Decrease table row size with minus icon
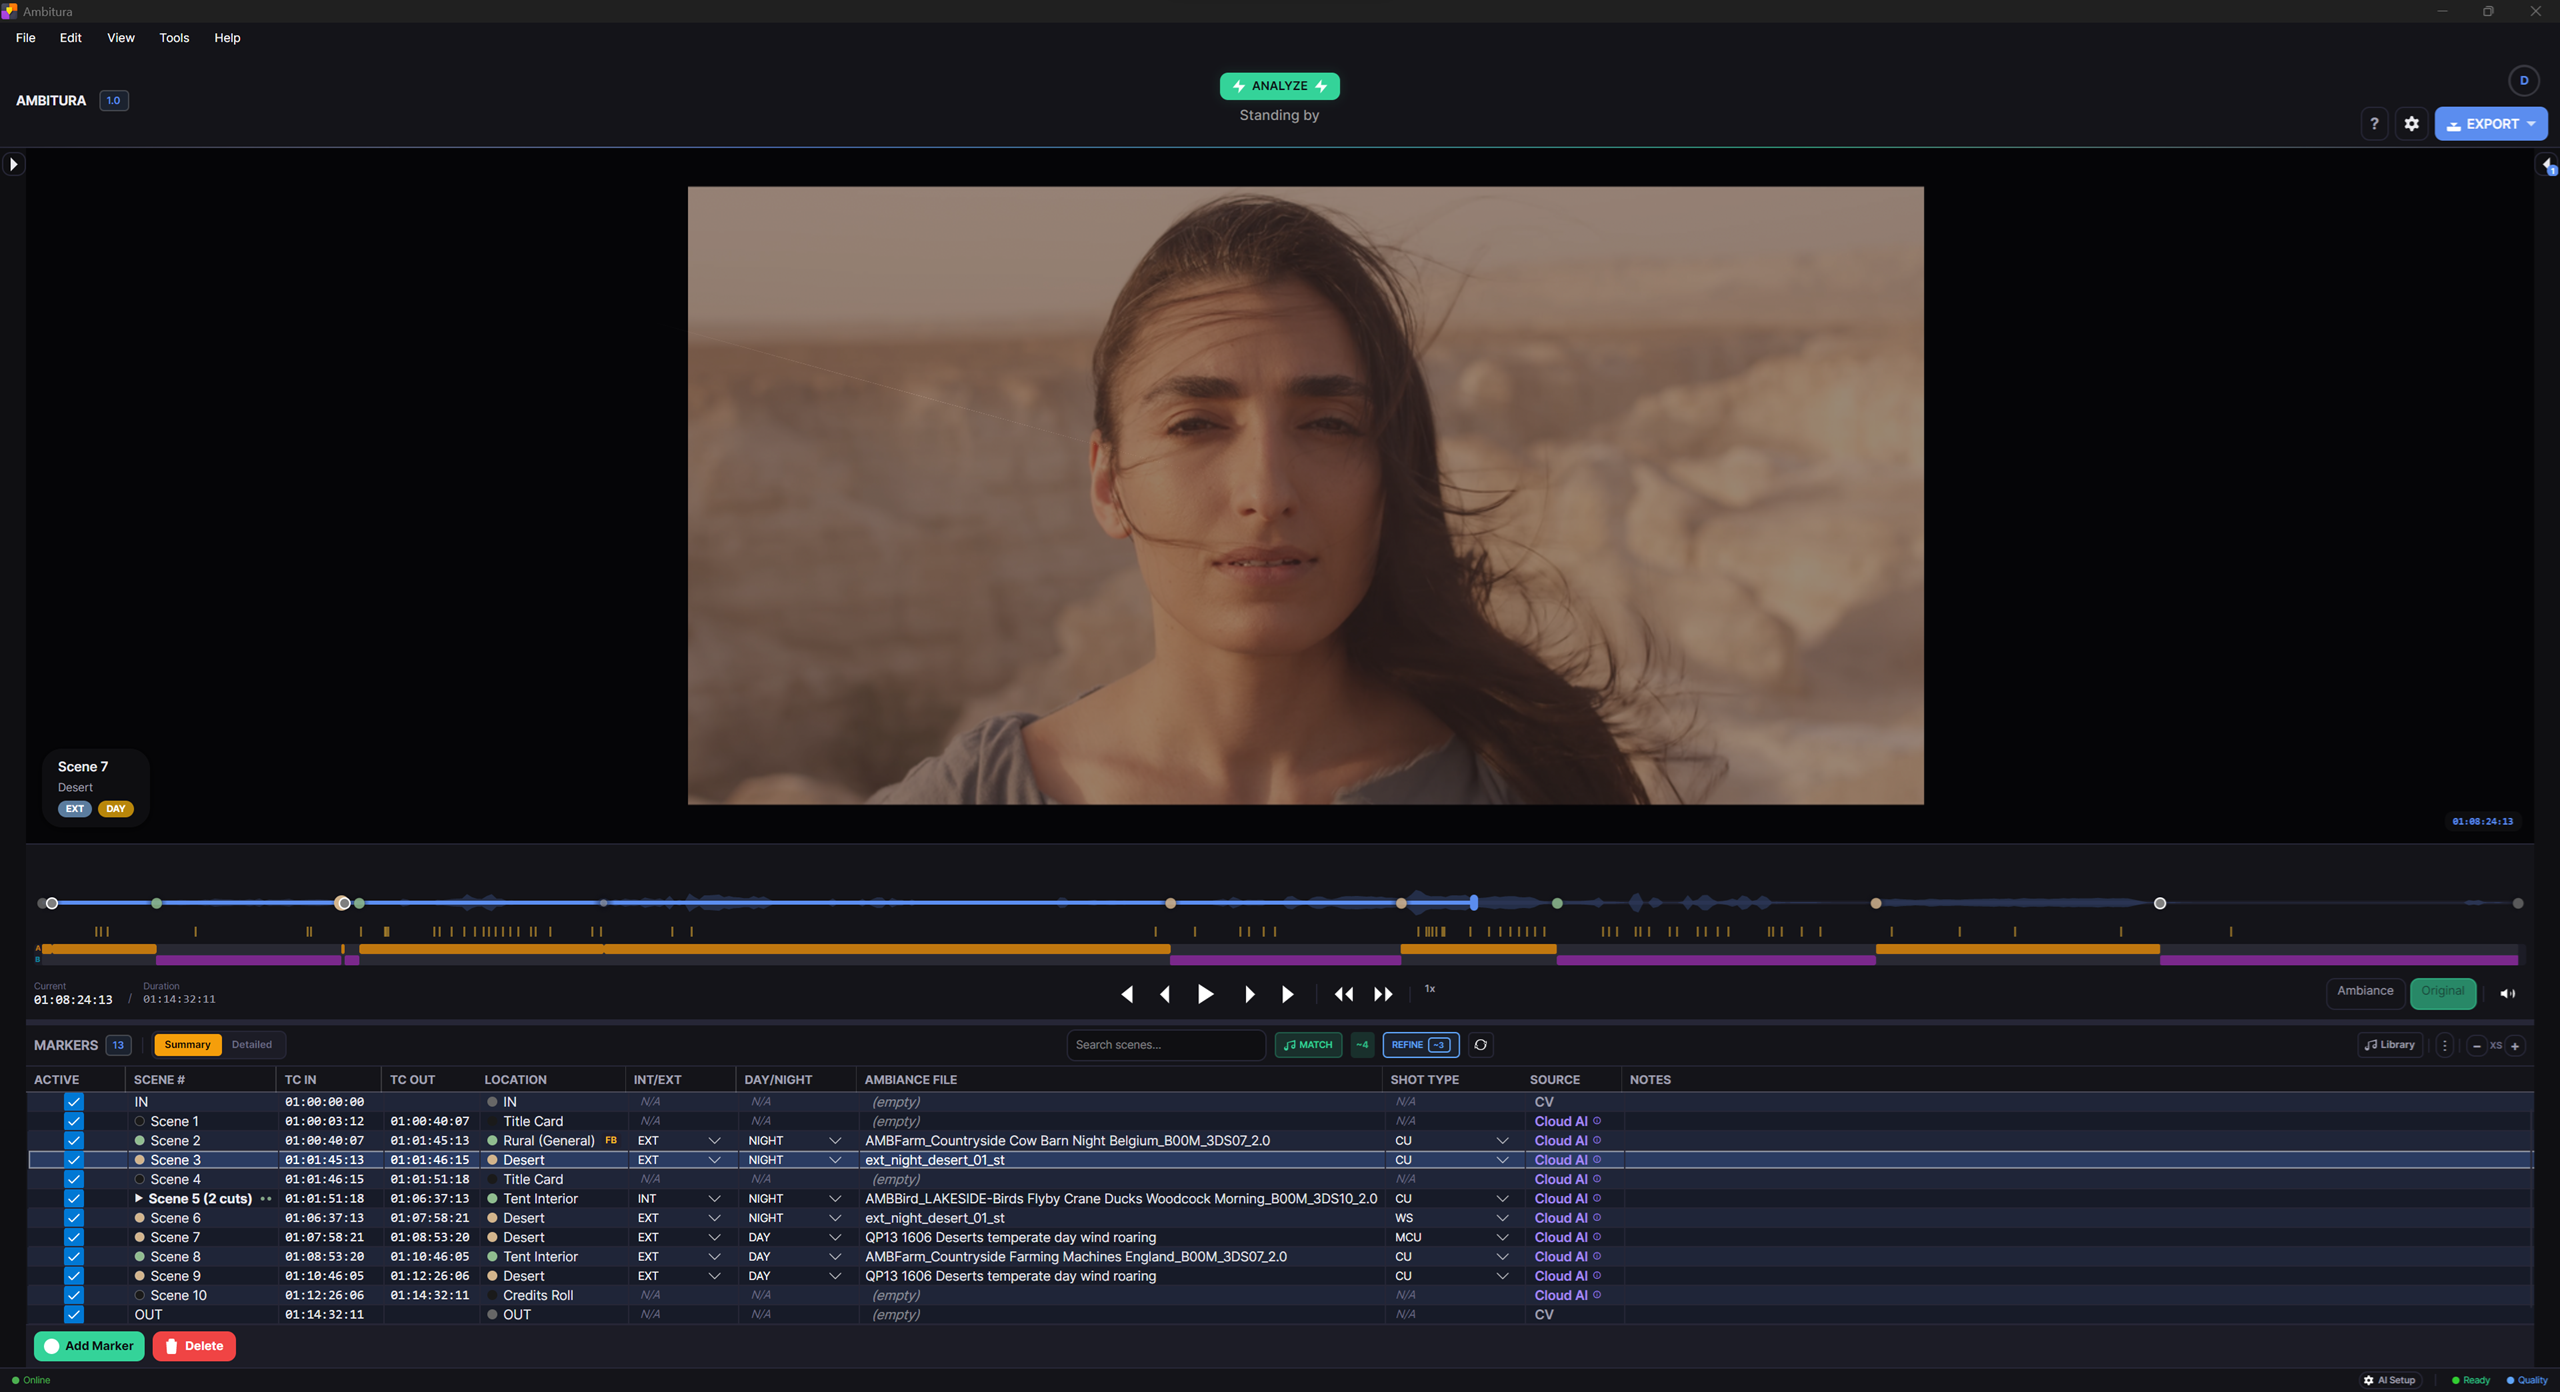The image size is (2560, 1392). pos(2476,1046)
